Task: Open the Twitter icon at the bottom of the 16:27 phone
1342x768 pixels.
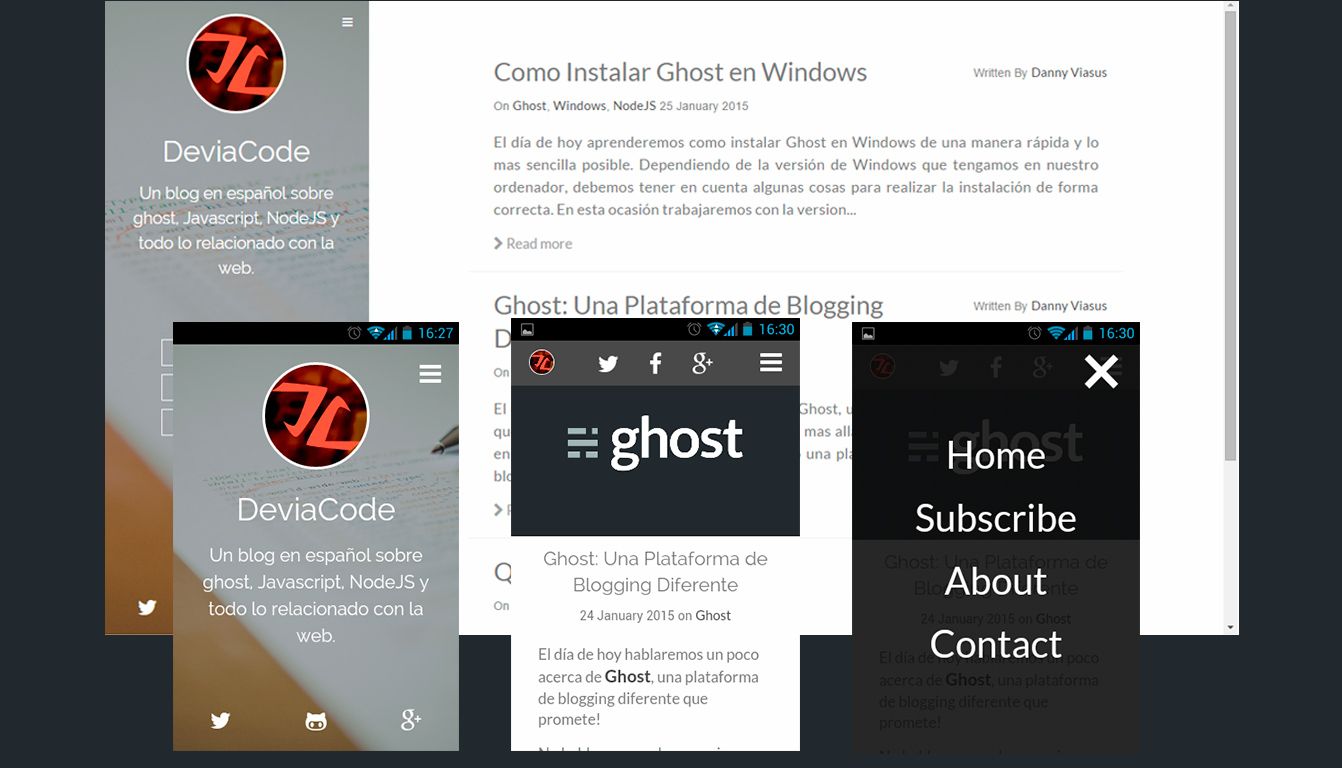Action: (x=221, y=720)
